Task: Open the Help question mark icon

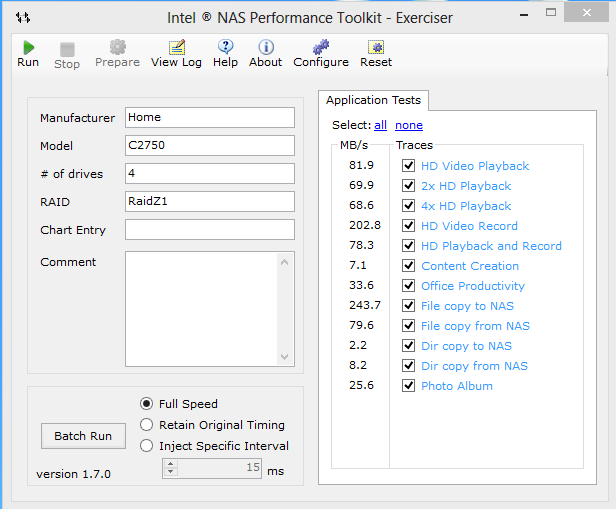Action: (x=226, y=47)
